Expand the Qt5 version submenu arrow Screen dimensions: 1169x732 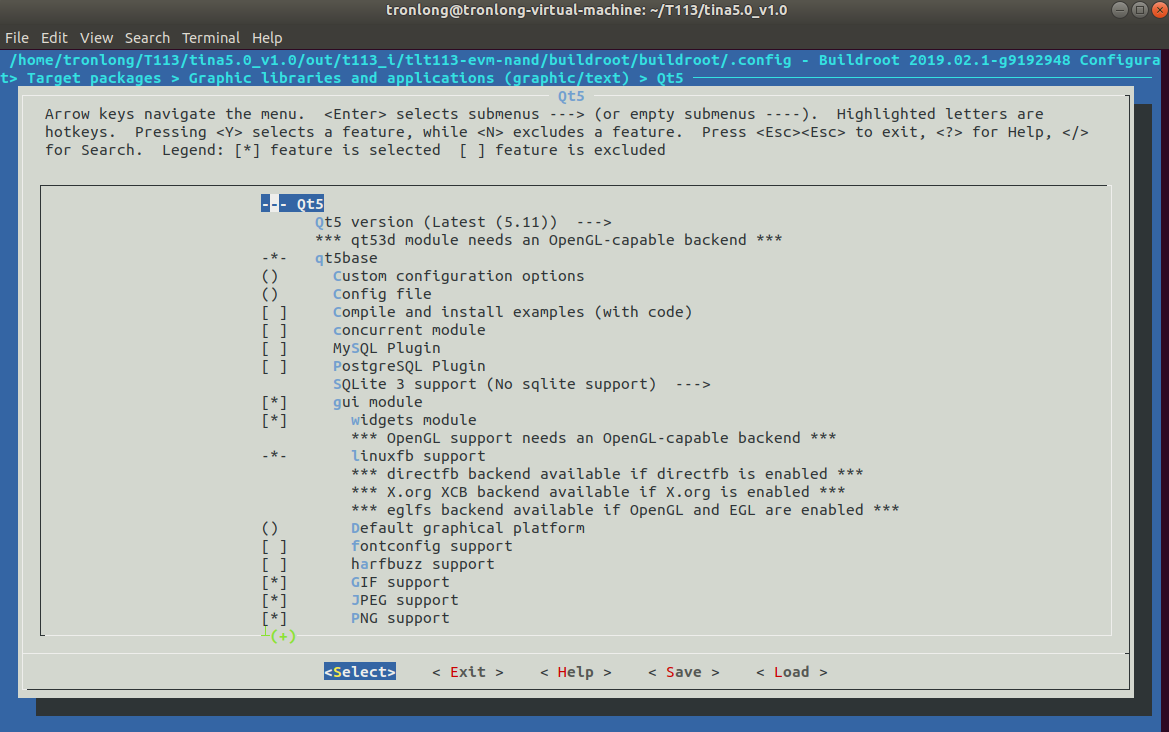[593, 222]
